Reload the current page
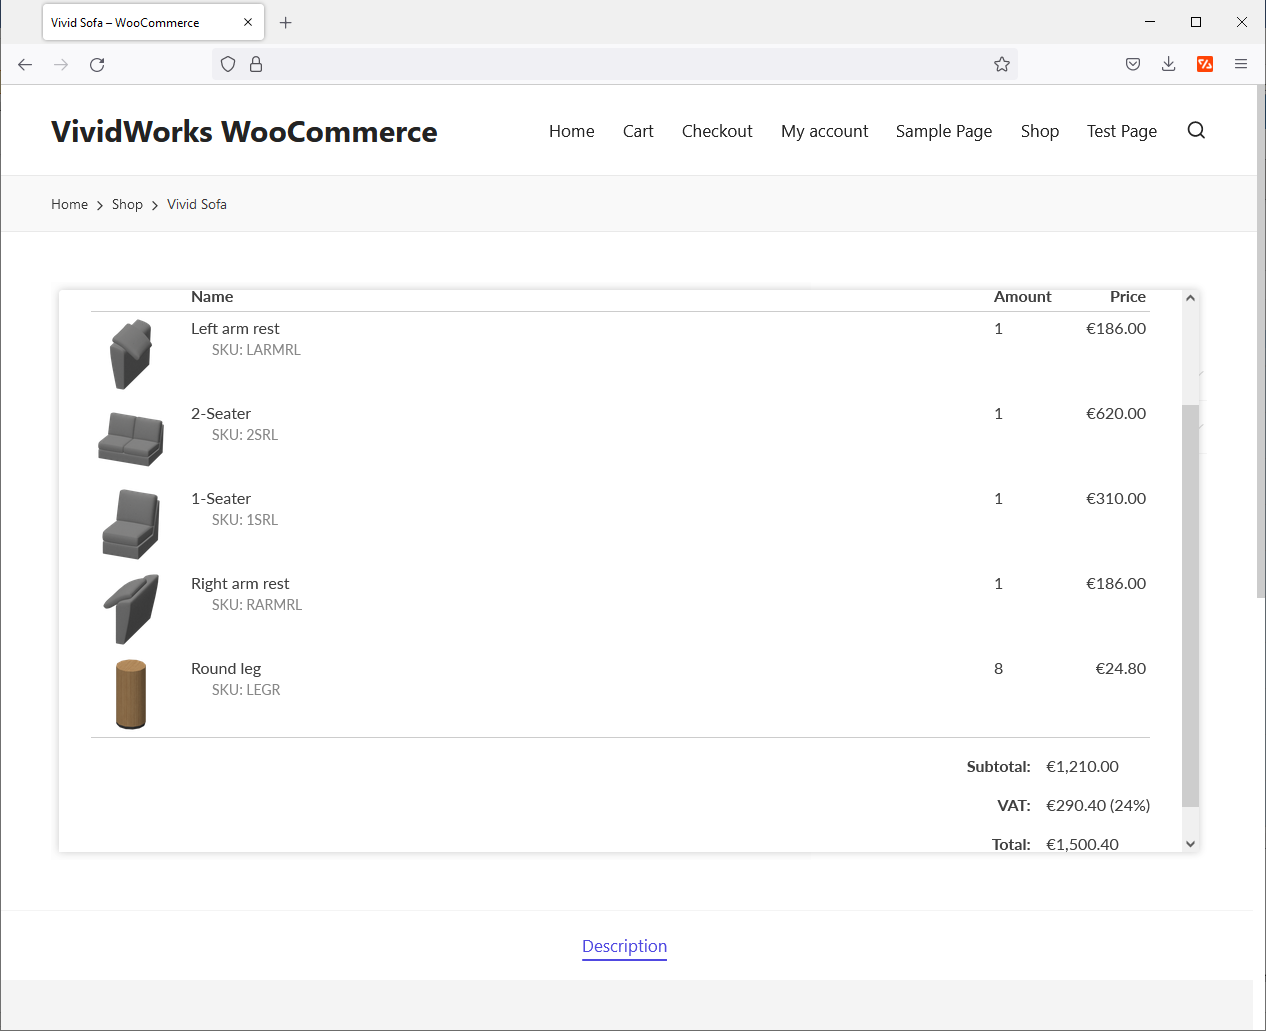 [97, 64]
